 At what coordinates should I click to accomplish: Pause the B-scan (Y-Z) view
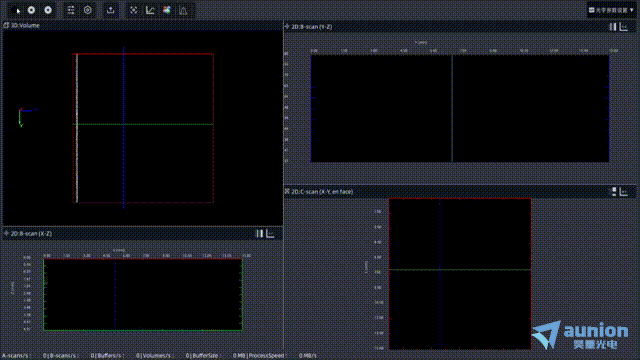[613, 27]
